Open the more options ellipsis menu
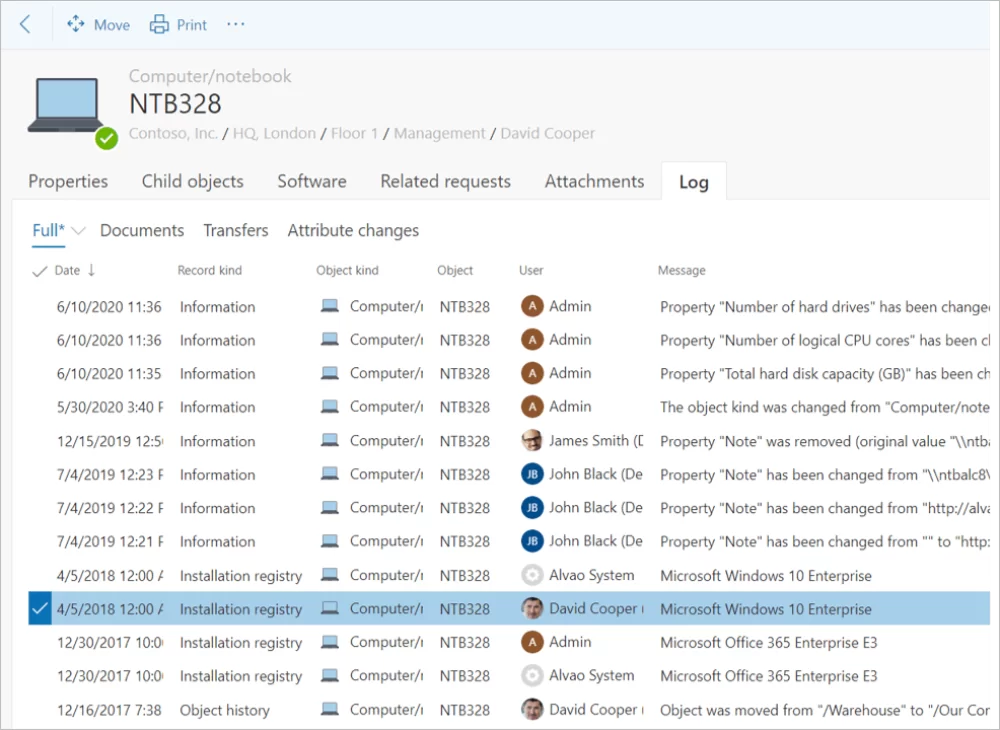 tap(236, 25)
